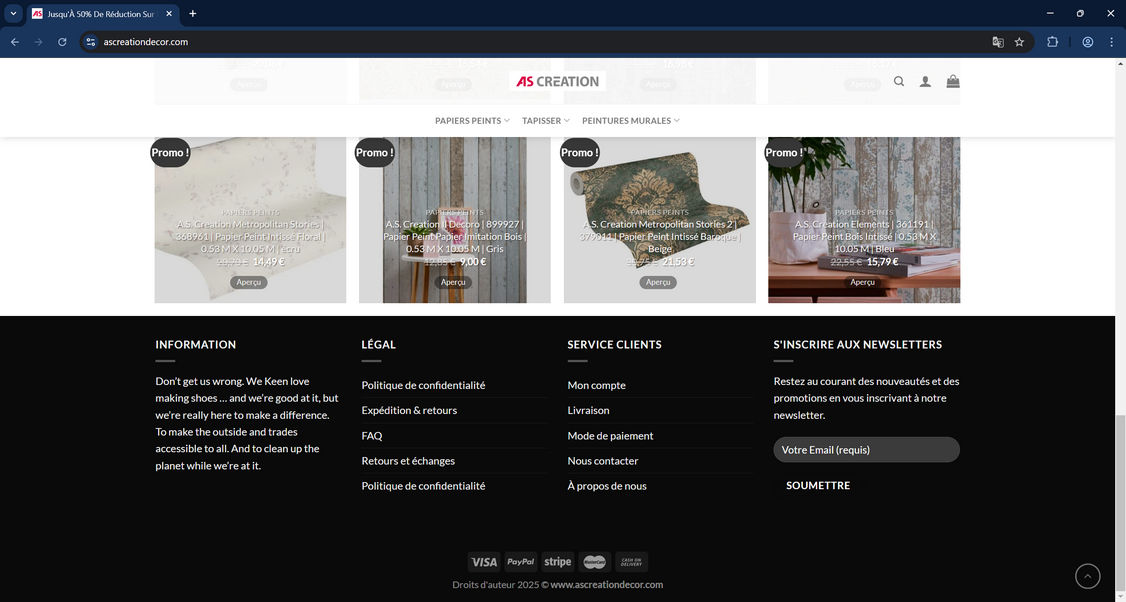
Task: Open Retours et échanges link
Action: tap(408, 460)
